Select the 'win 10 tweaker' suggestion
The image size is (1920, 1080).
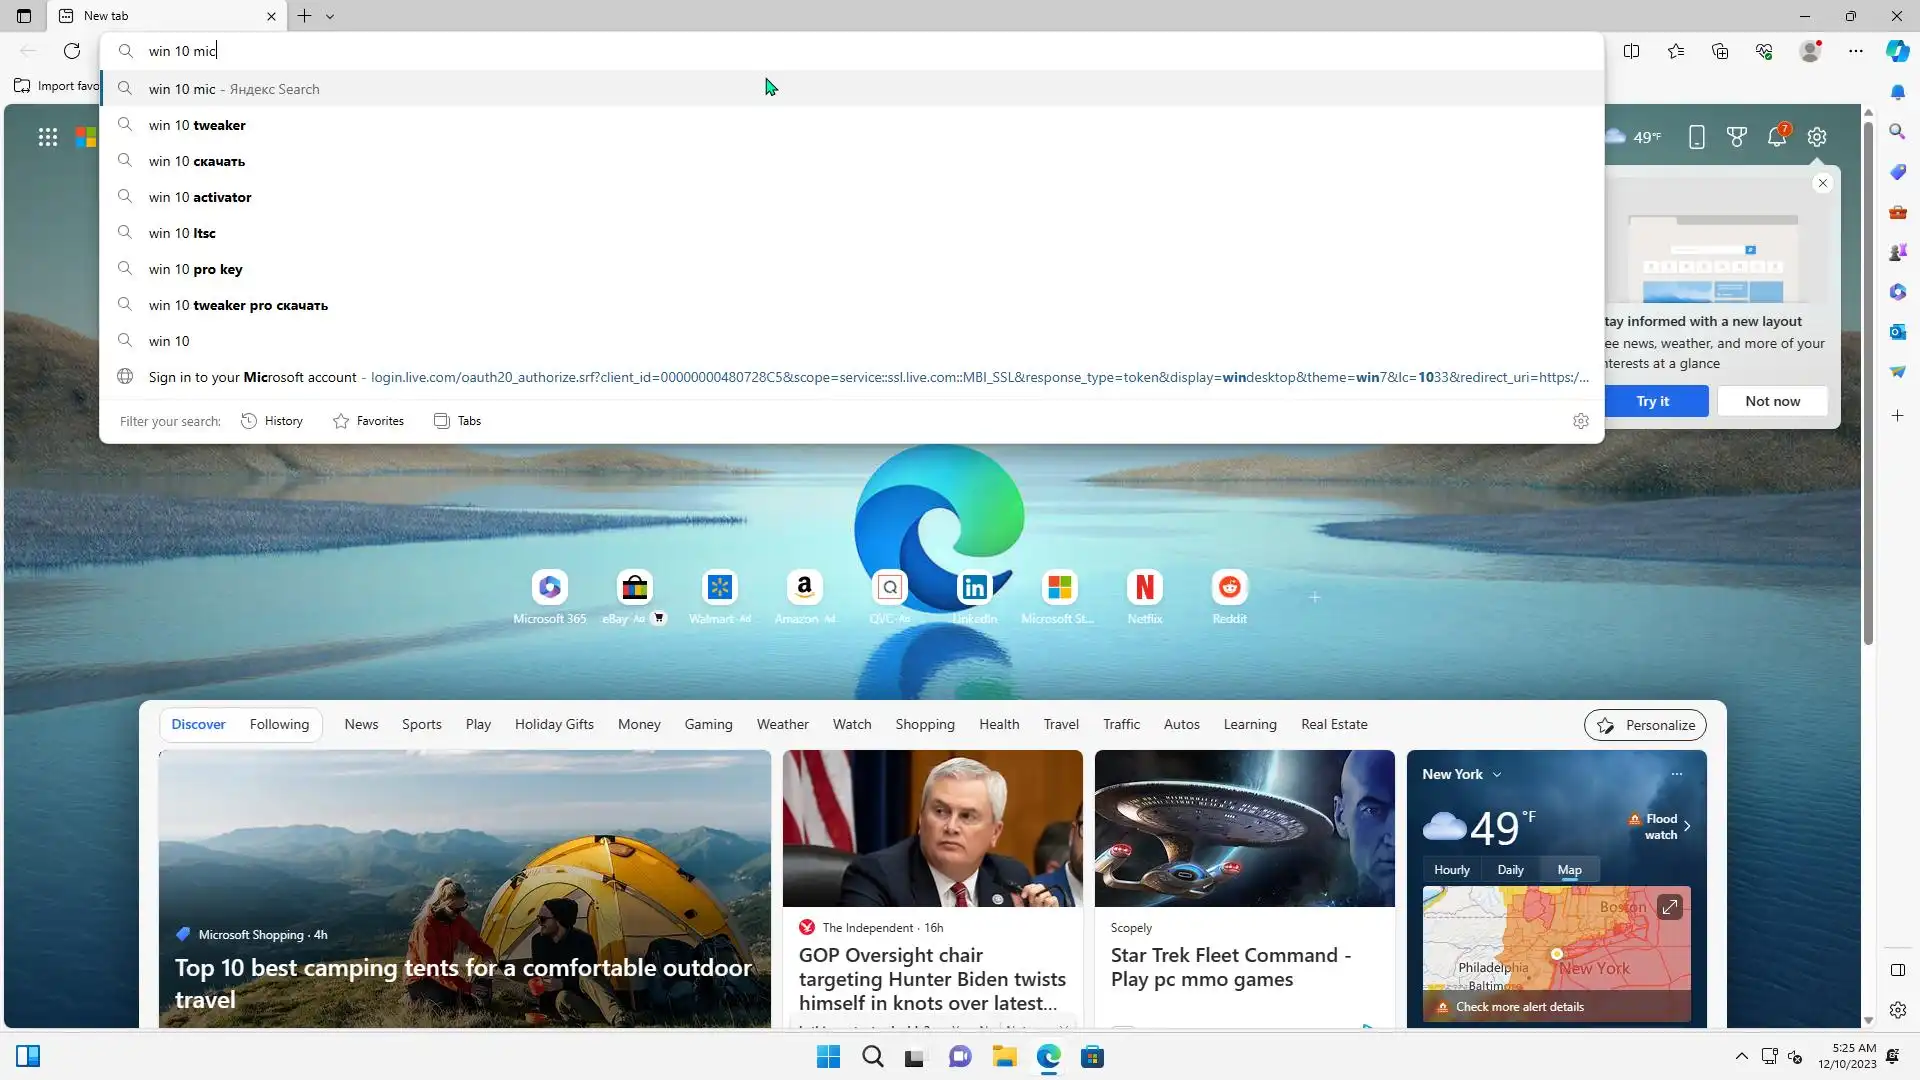pyautogui.click(x=197, y=125)
